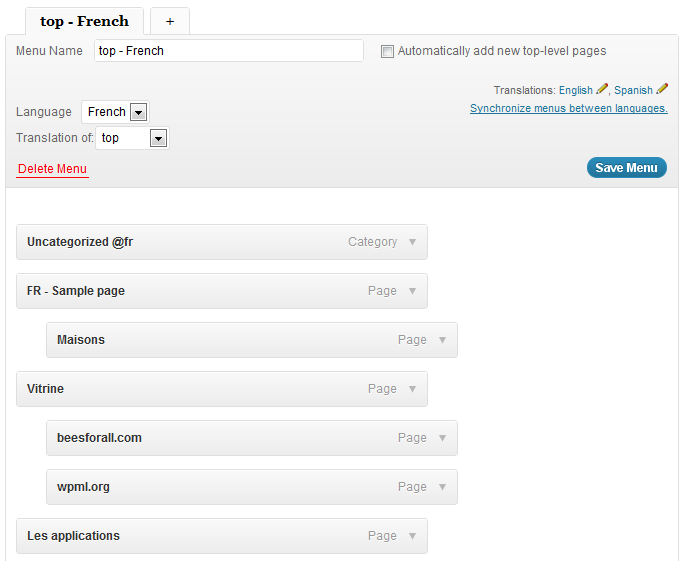Enable automatically add new top-level pages
Viewport: 684px width, 561px height.
point(387,51)
